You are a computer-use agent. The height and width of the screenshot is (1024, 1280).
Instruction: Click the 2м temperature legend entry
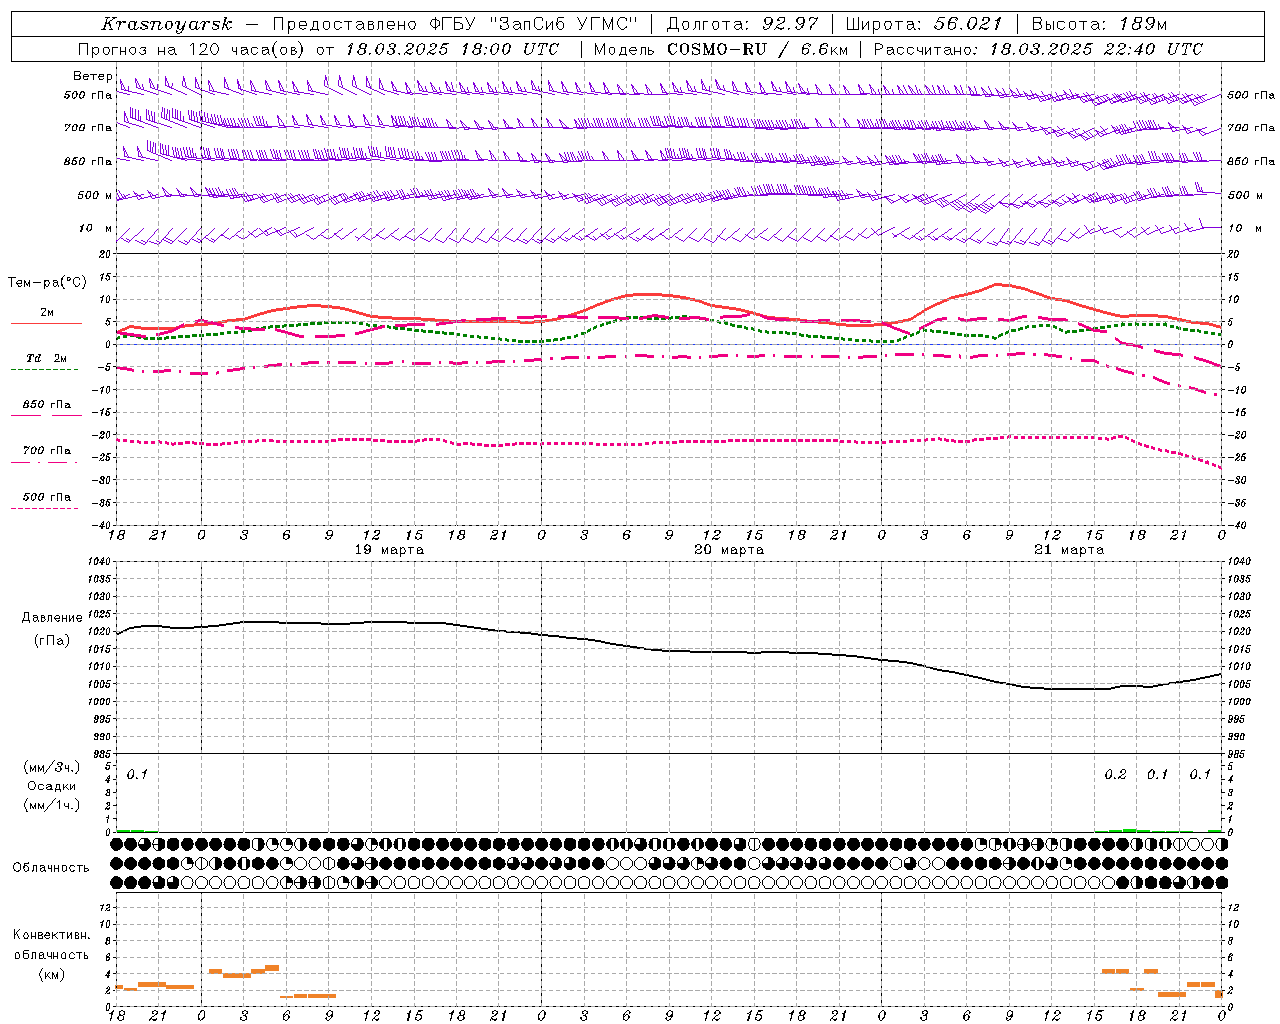[47, 313]
